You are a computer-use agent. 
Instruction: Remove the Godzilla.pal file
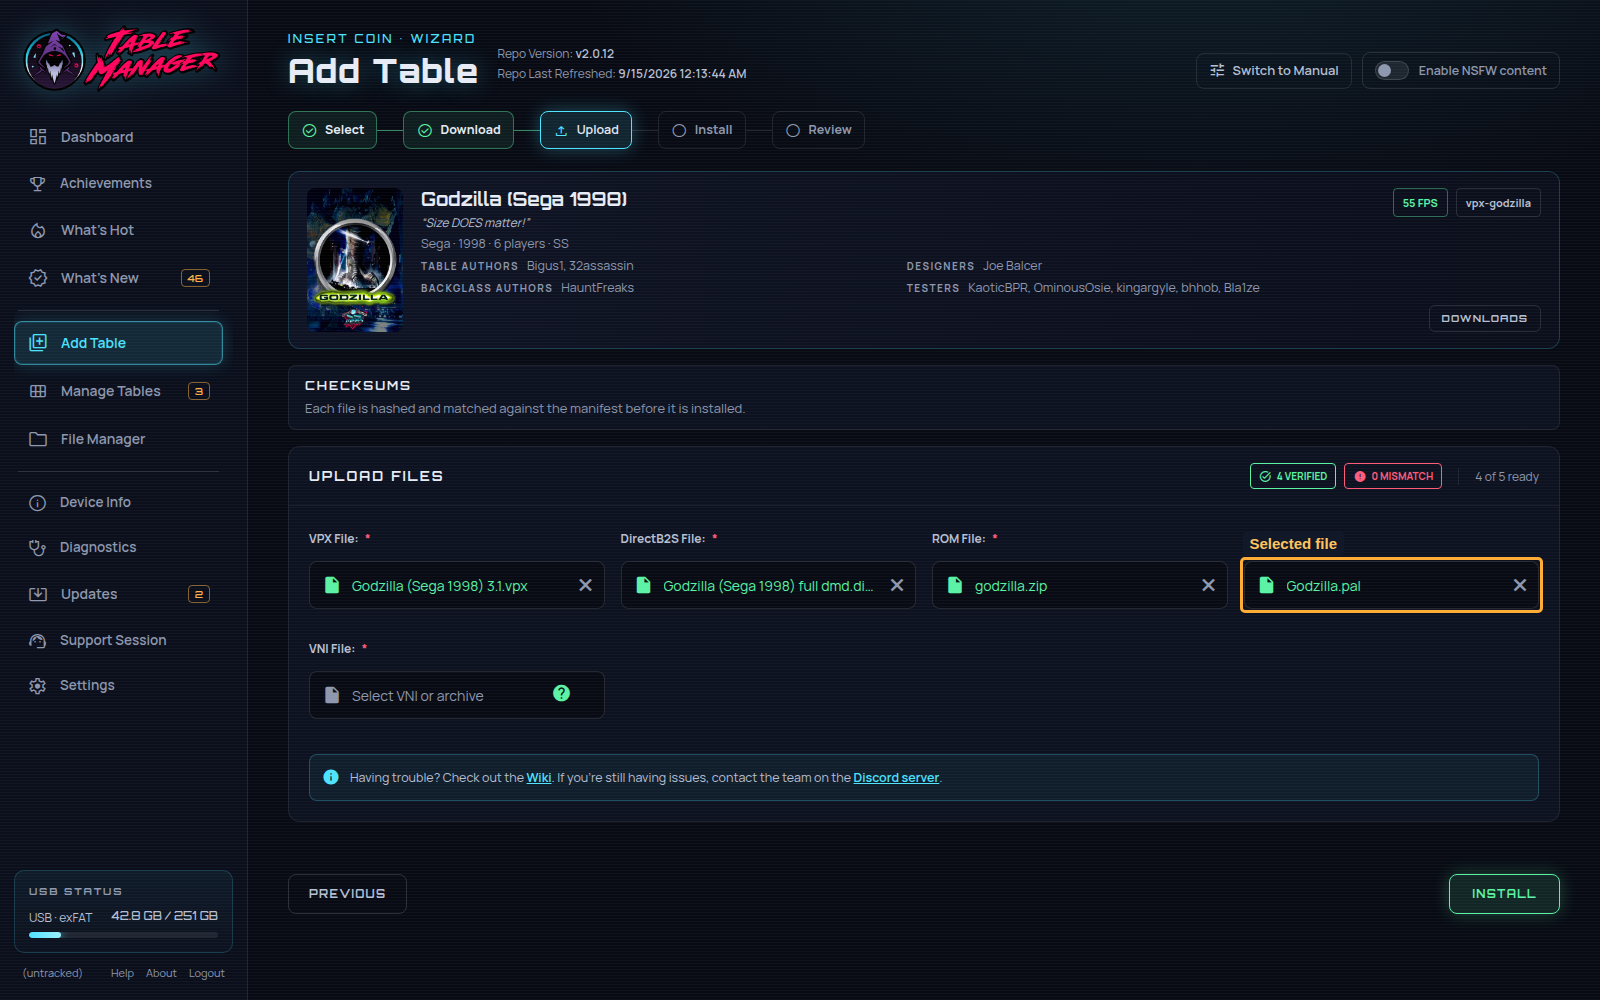1520,585
